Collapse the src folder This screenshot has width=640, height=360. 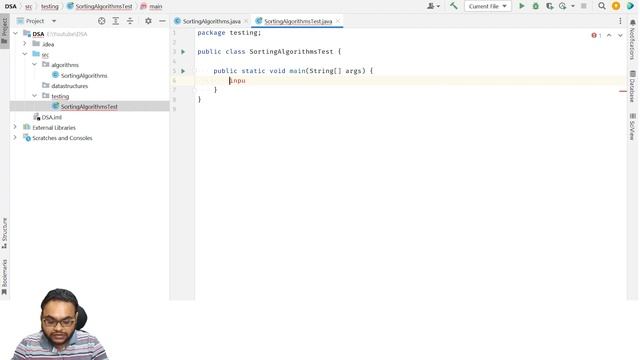(25, 54)
